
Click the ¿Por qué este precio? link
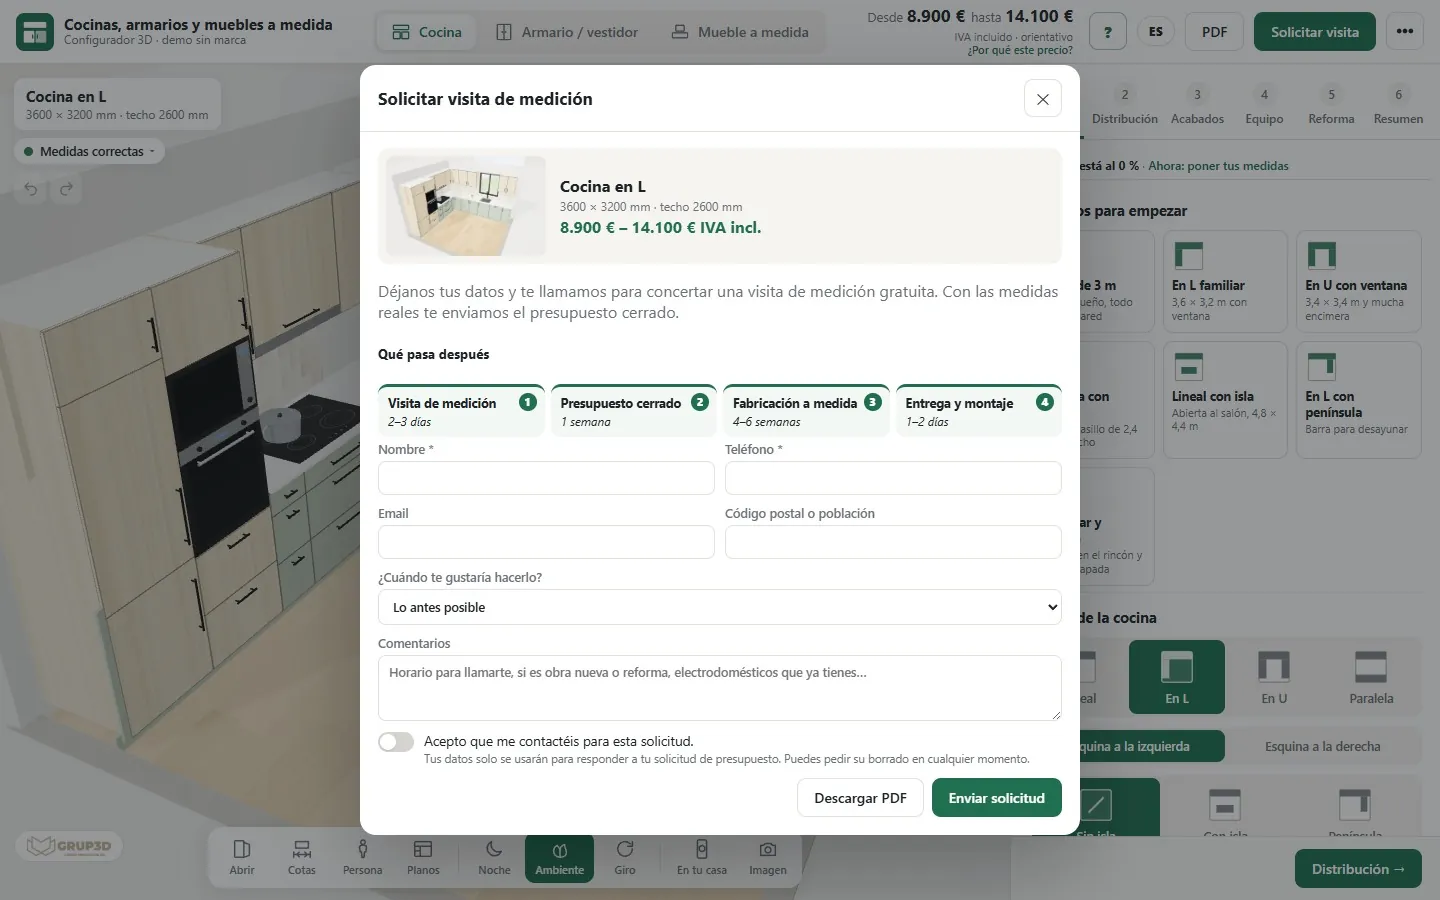[1020, 50]
